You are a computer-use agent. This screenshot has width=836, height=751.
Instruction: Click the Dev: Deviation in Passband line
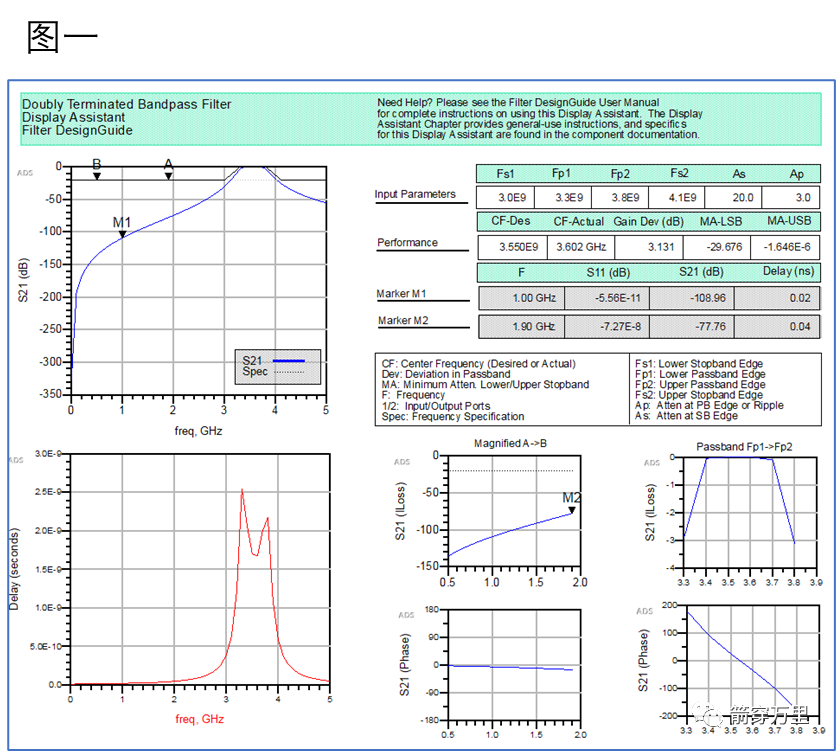point(446,374)
